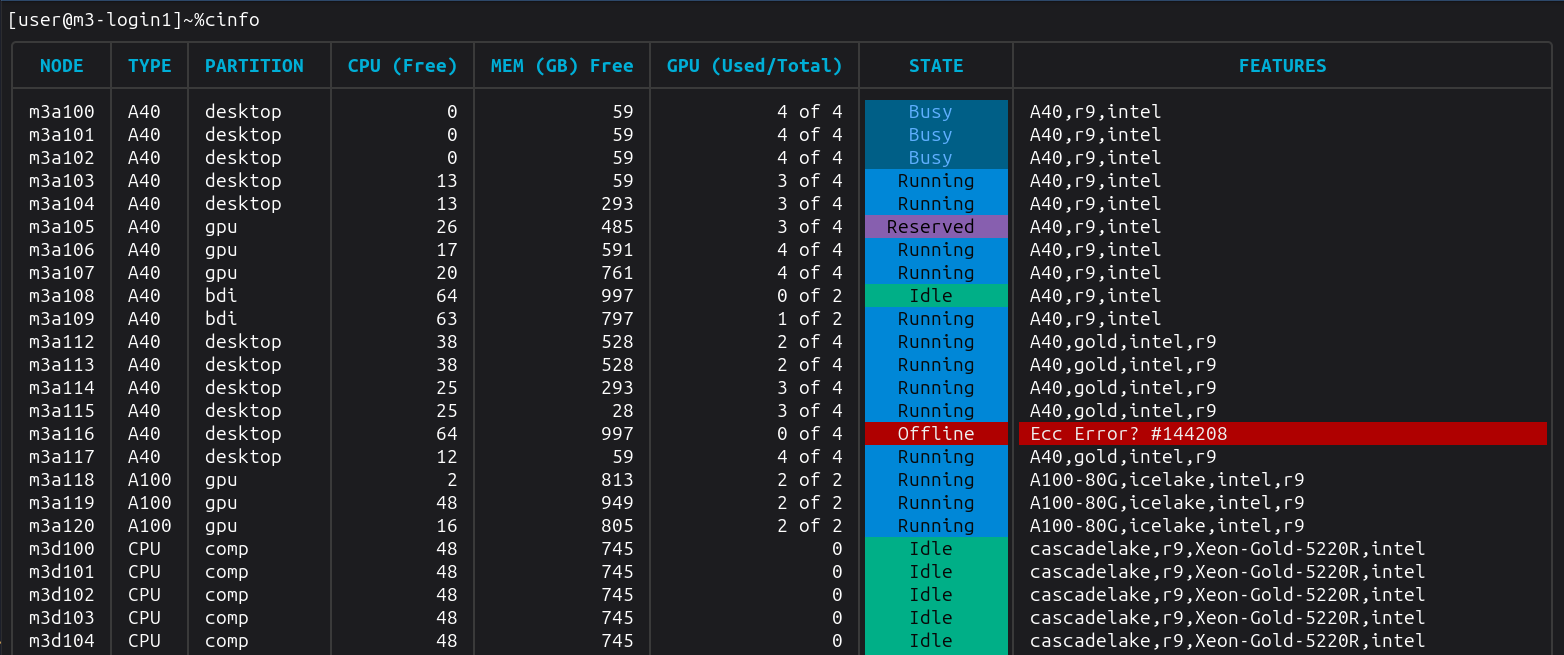Click the Busy state of m3a101

point(930,134)
